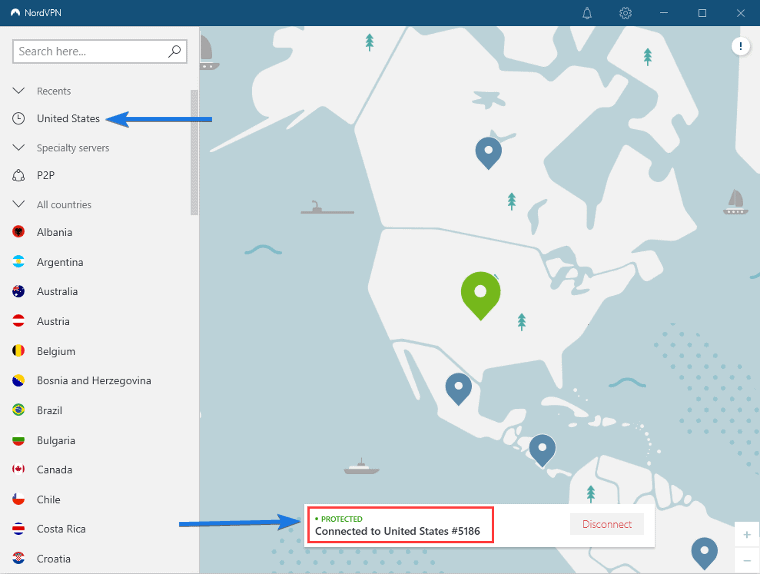The image size is (760, 574).
Task: Connect to Costa Rica in country list
Action: (x=61, y=529)
